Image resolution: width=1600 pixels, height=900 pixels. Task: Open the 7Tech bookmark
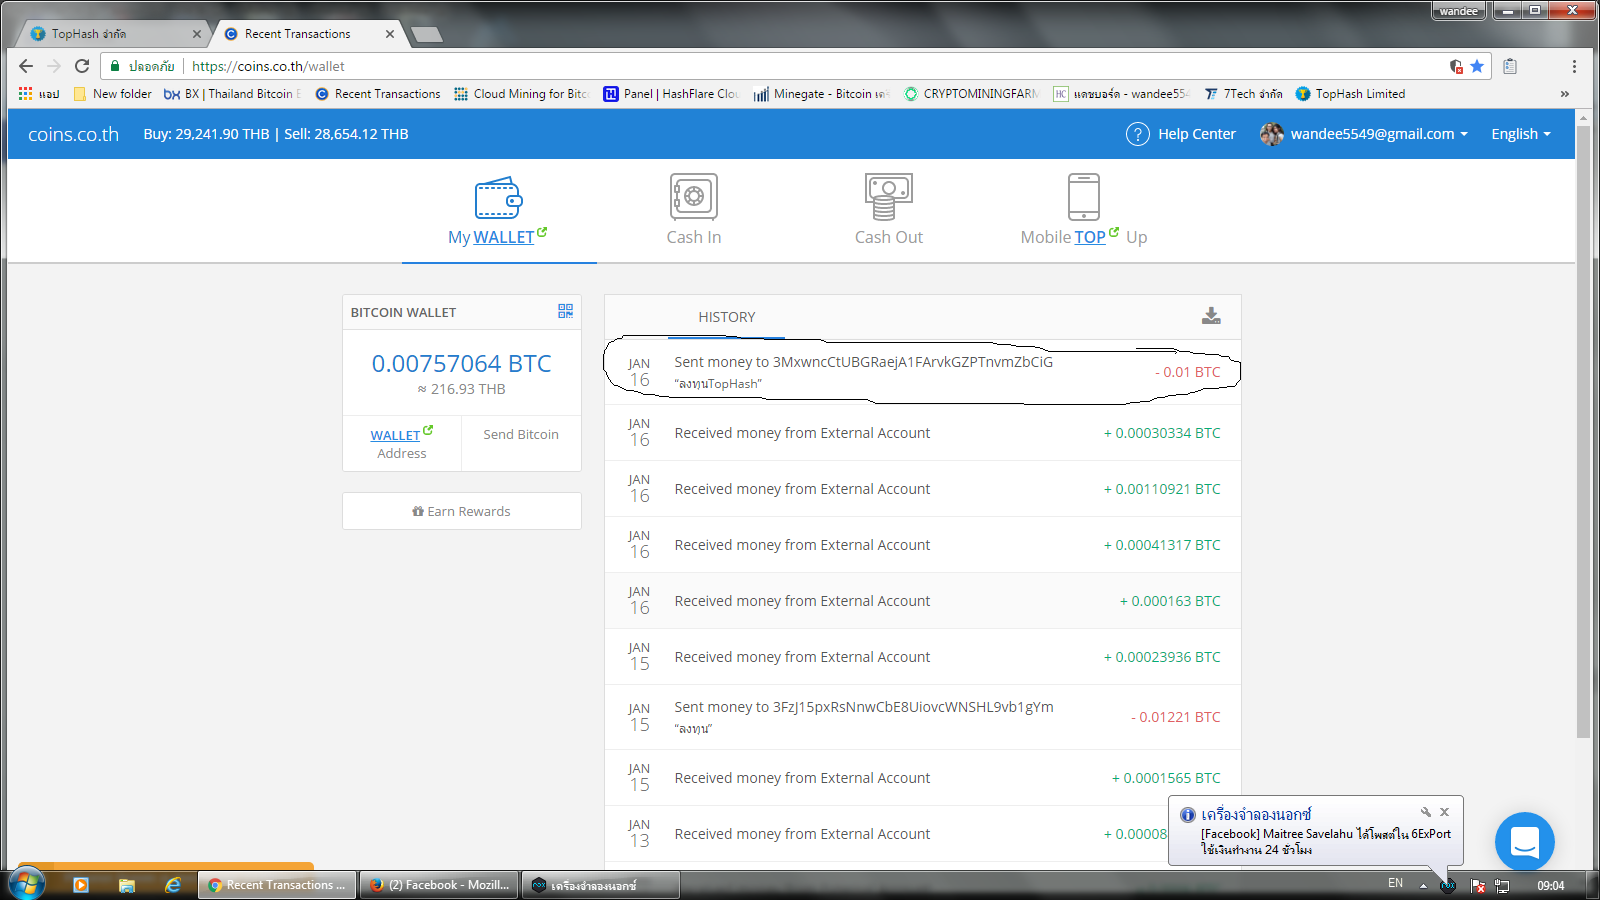[1243, 94]
